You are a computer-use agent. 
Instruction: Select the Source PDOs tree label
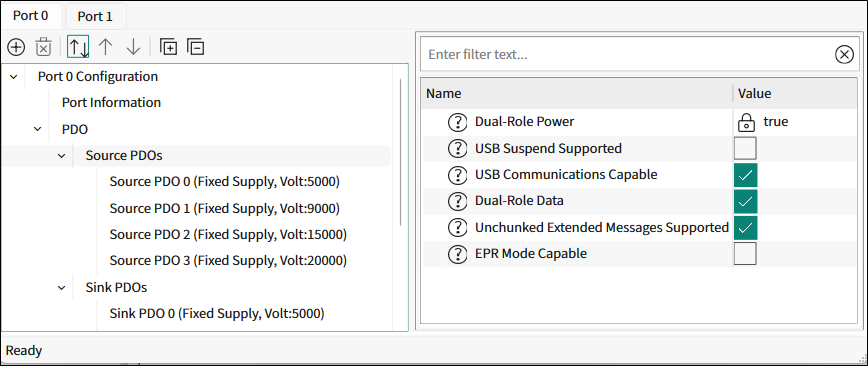pyautogui.click(x=124, y=156)
